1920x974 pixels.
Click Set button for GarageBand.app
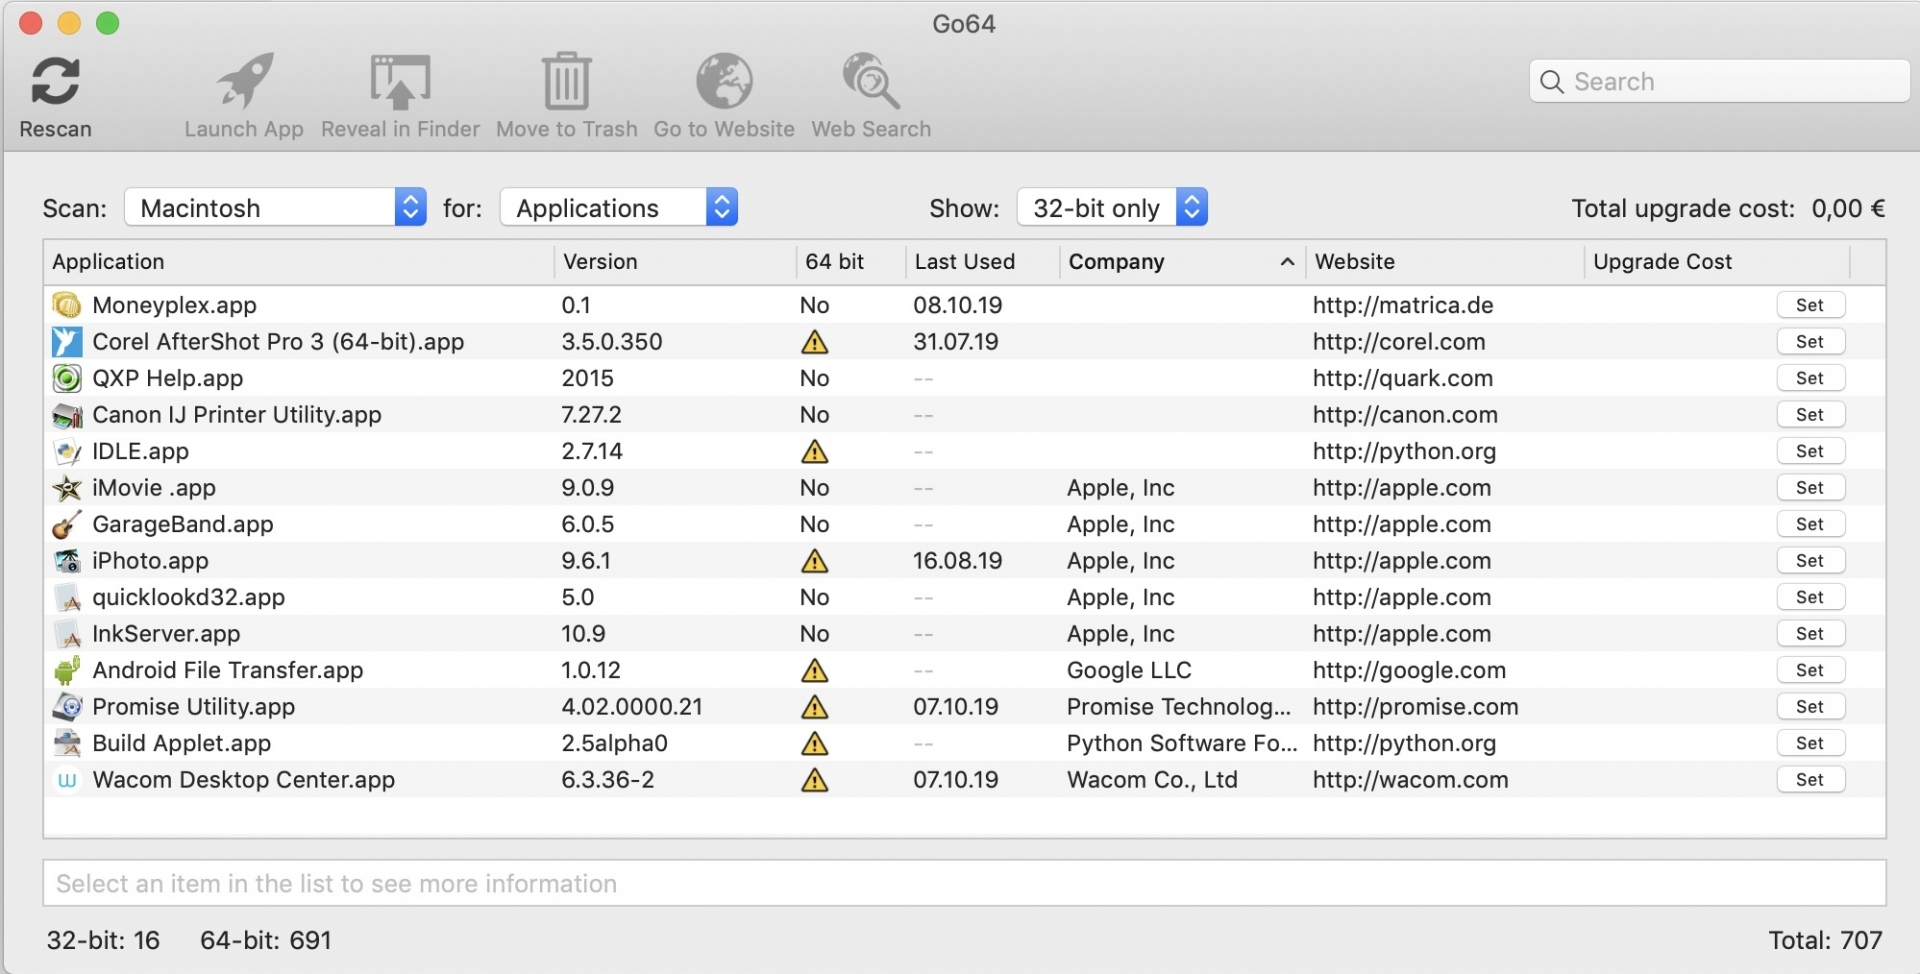tap(1810, 524)
